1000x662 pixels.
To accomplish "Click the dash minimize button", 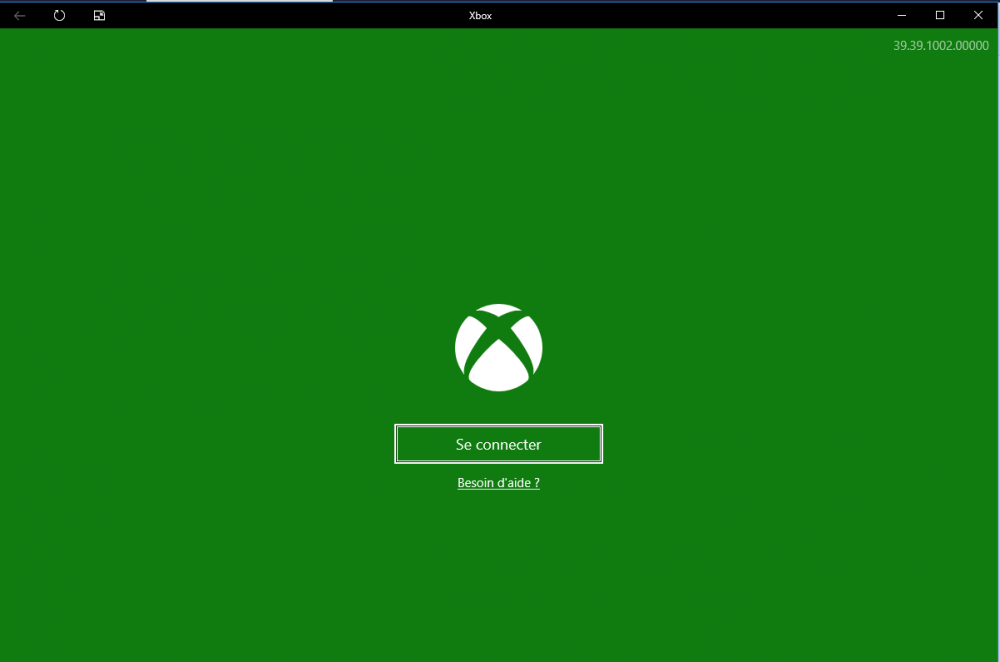I will pyautogui.click(x=902, y=15).
